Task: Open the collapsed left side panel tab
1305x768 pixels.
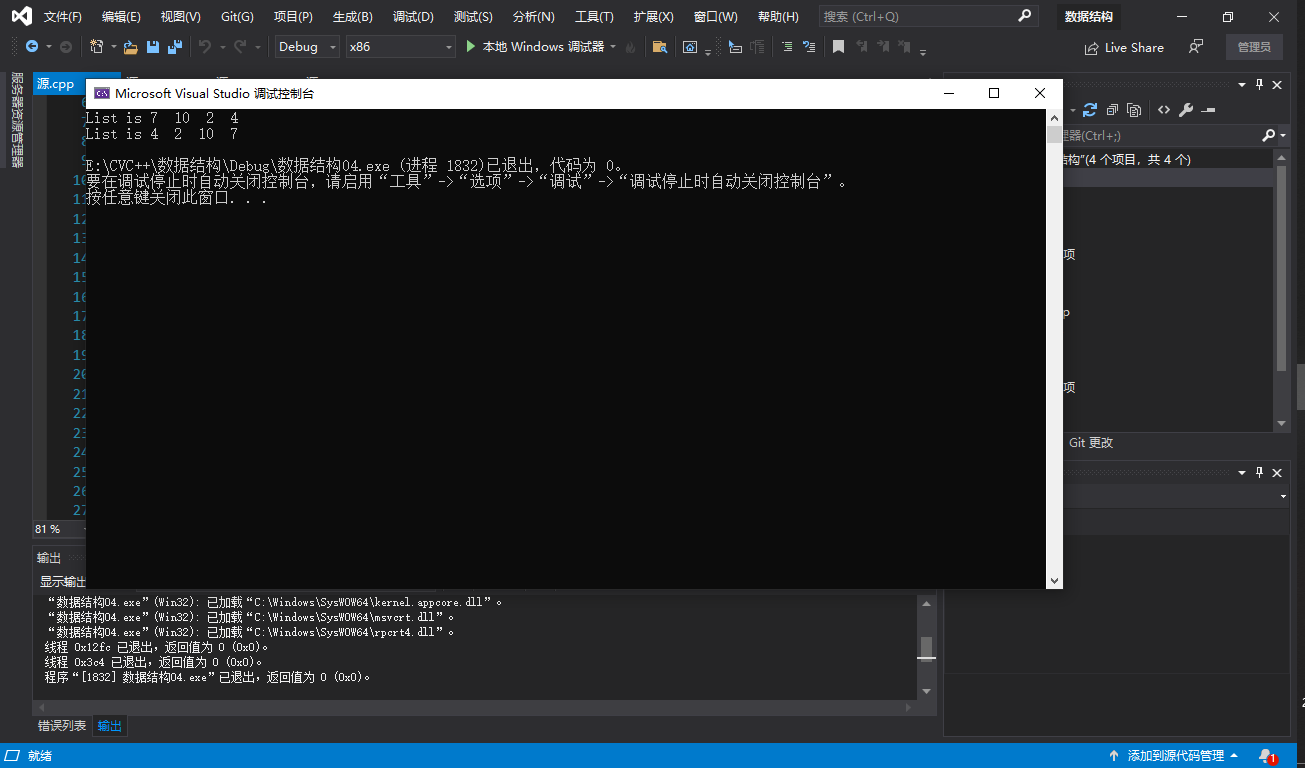Action: (x=16, y=120)
